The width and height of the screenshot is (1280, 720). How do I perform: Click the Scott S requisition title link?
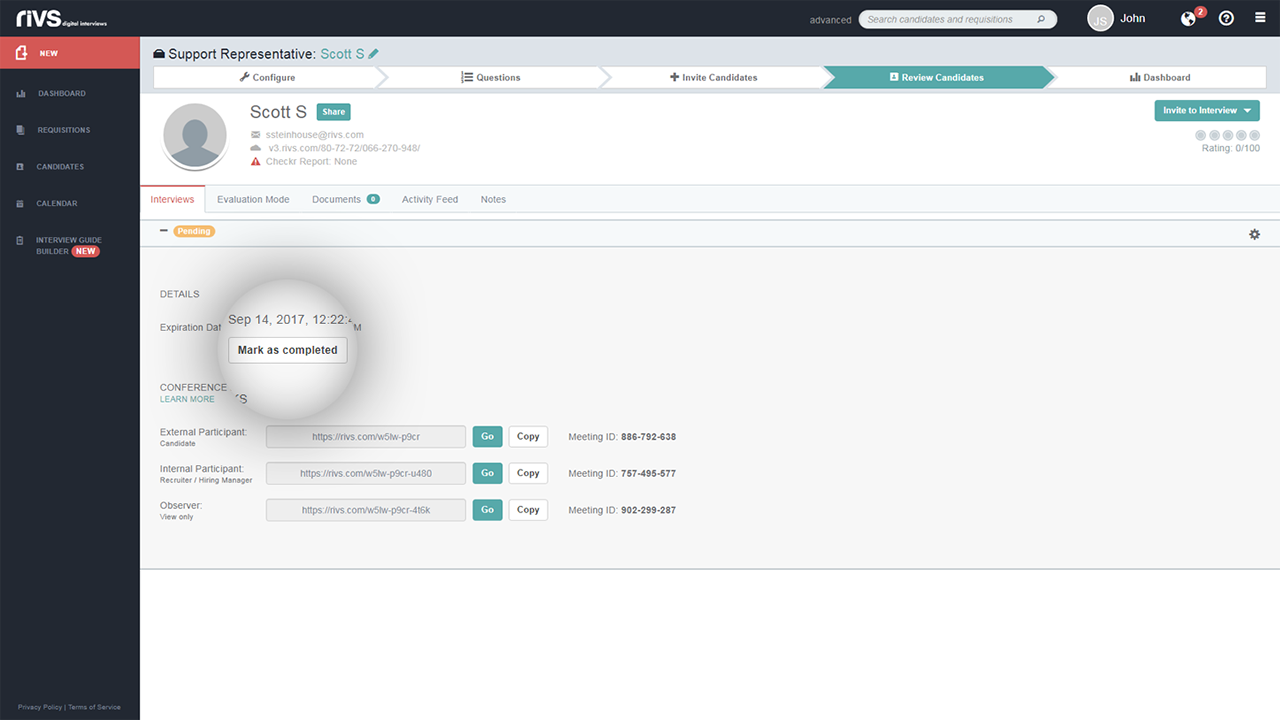click(x=342, y=54)
